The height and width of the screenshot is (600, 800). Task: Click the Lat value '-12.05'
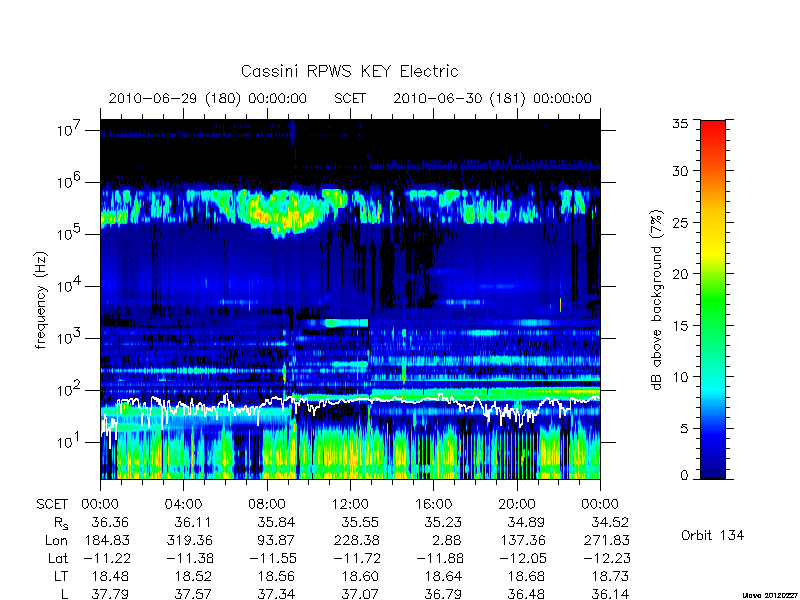click(x=522, y=558)
